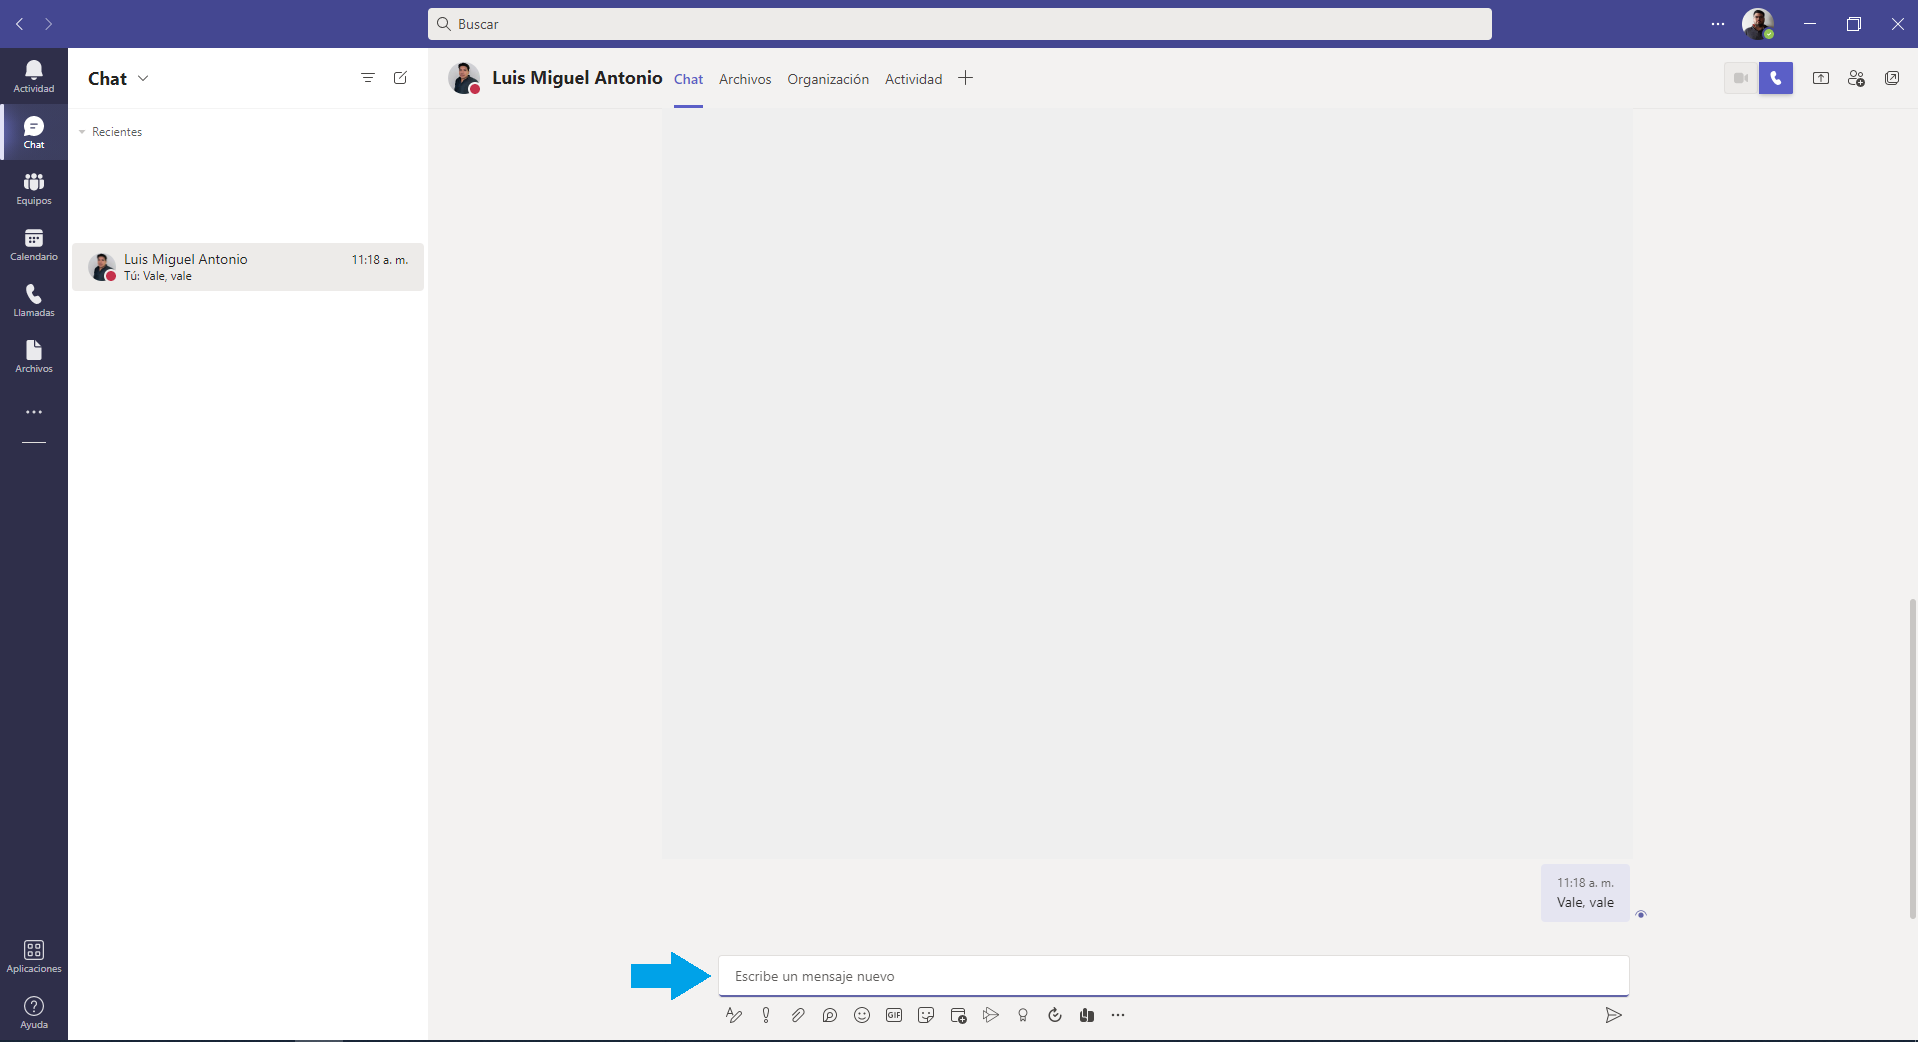Screen dimensions: 1918x1042
Task: Click the 11:18 a. m. timestamp in chat list
Action: point(379,260)
